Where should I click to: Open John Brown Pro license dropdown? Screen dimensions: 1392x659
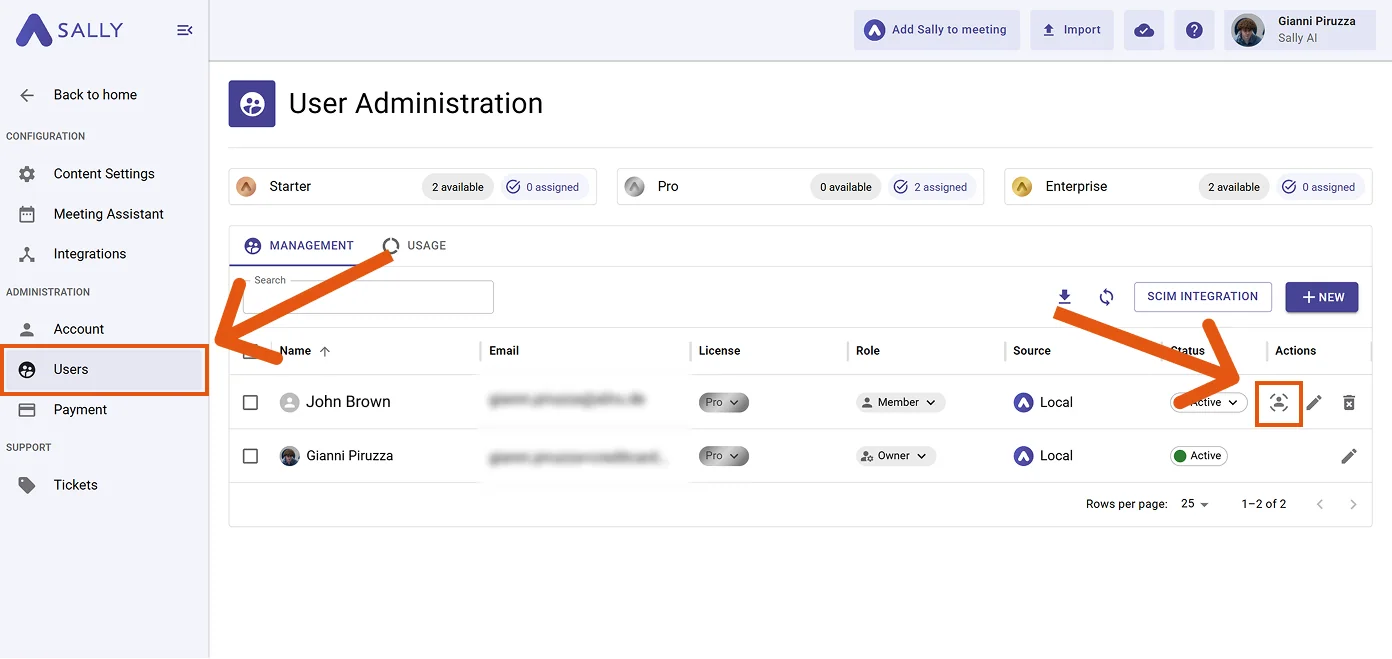click(x=724, y=402)
